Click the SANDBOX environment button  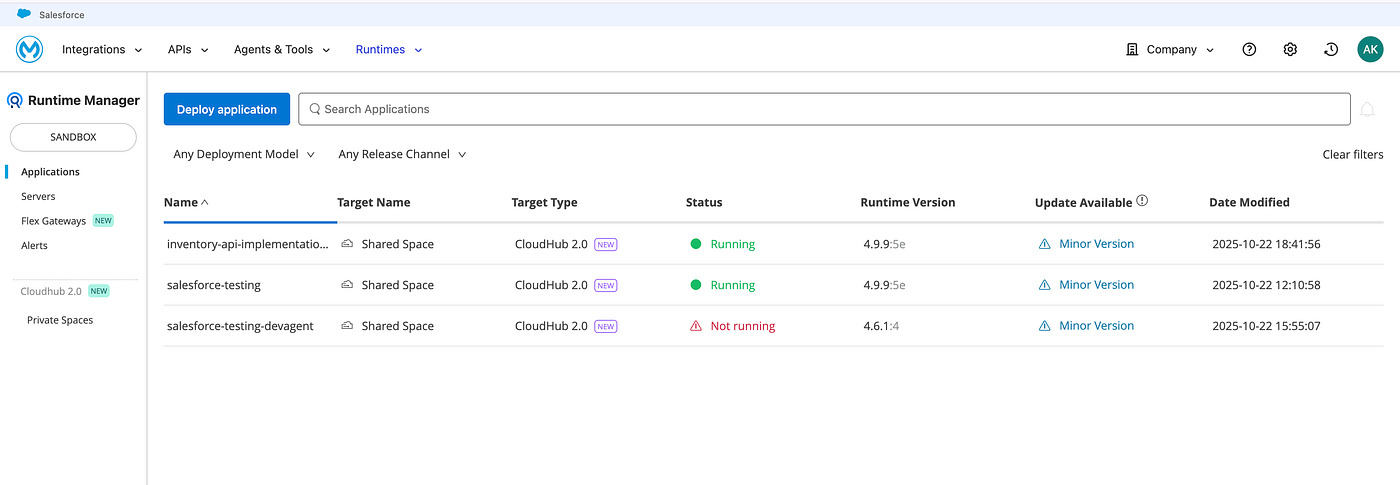click(x=73, y=137)
